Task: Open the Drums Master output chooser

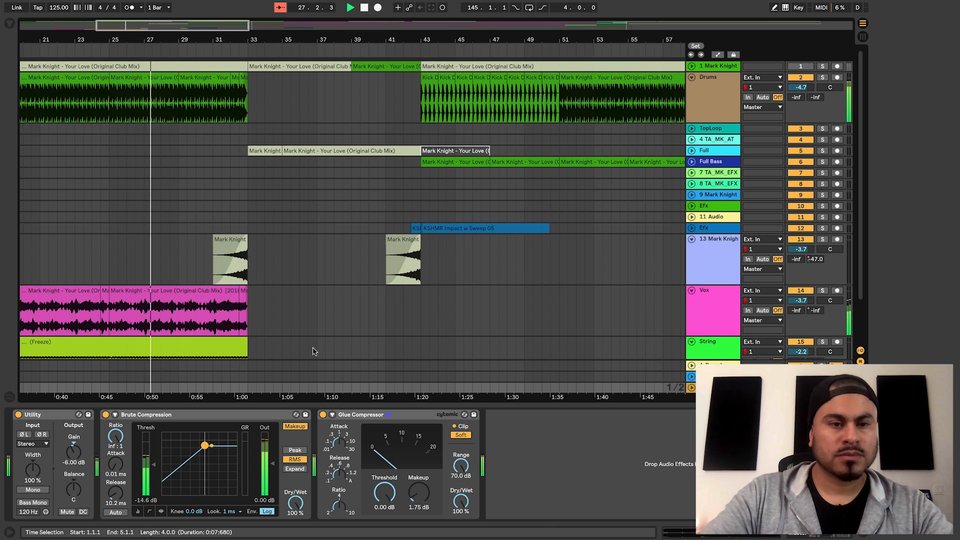Action: [x=762, y=107]
